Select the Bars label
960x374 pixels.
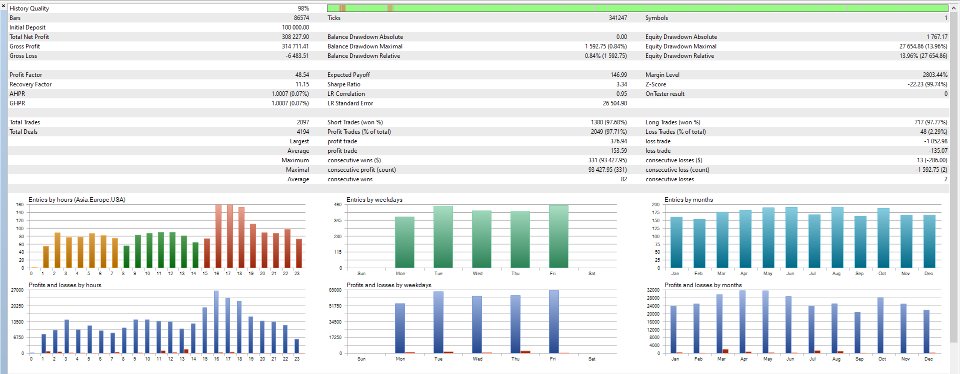15,18
